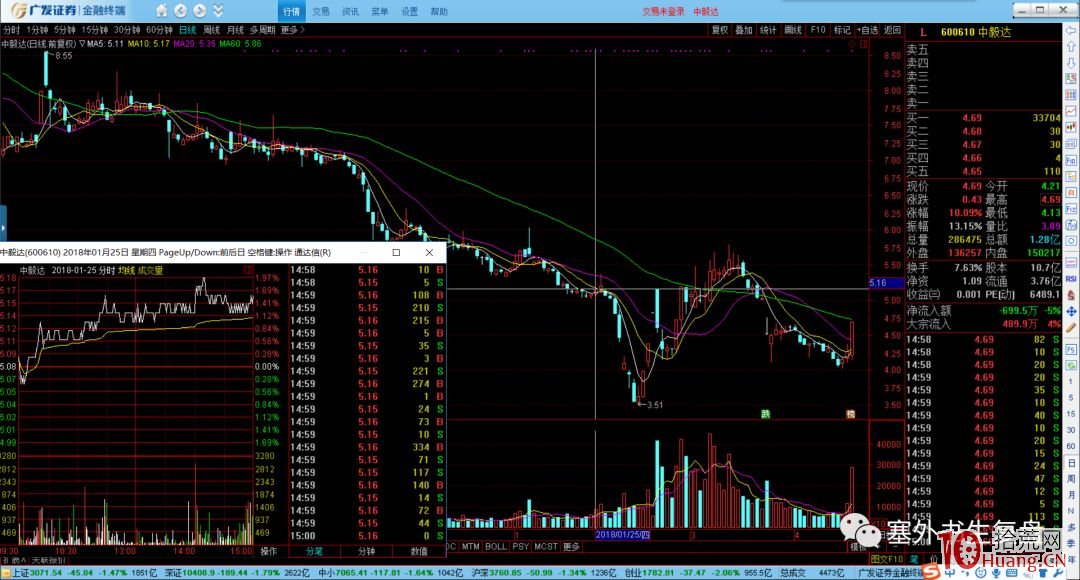Expand the 更多 periods list
1080x580 pixels.
click(292, 30)
